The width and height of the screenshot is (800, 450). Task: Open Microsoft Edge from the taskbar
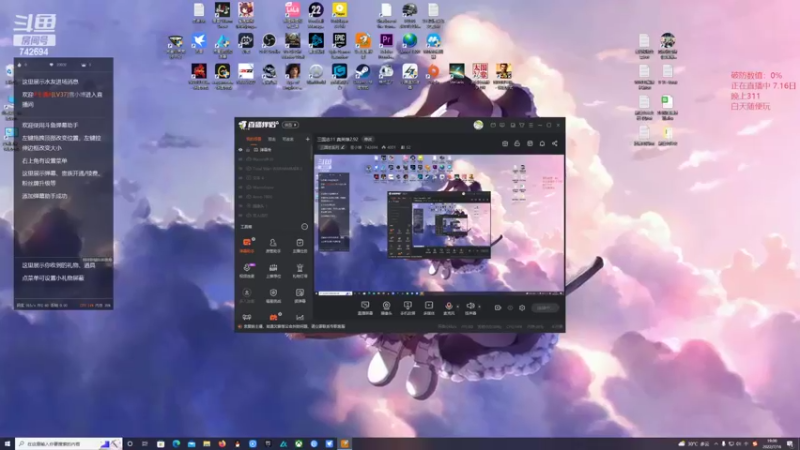[x=176, y=444]
